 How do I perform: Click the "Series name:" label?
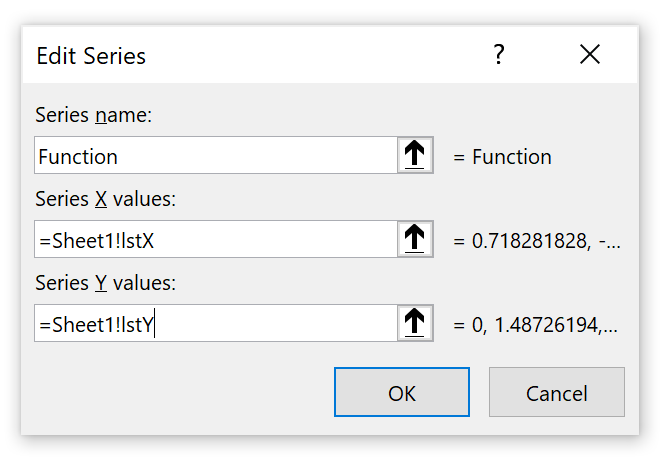[93, 115]
